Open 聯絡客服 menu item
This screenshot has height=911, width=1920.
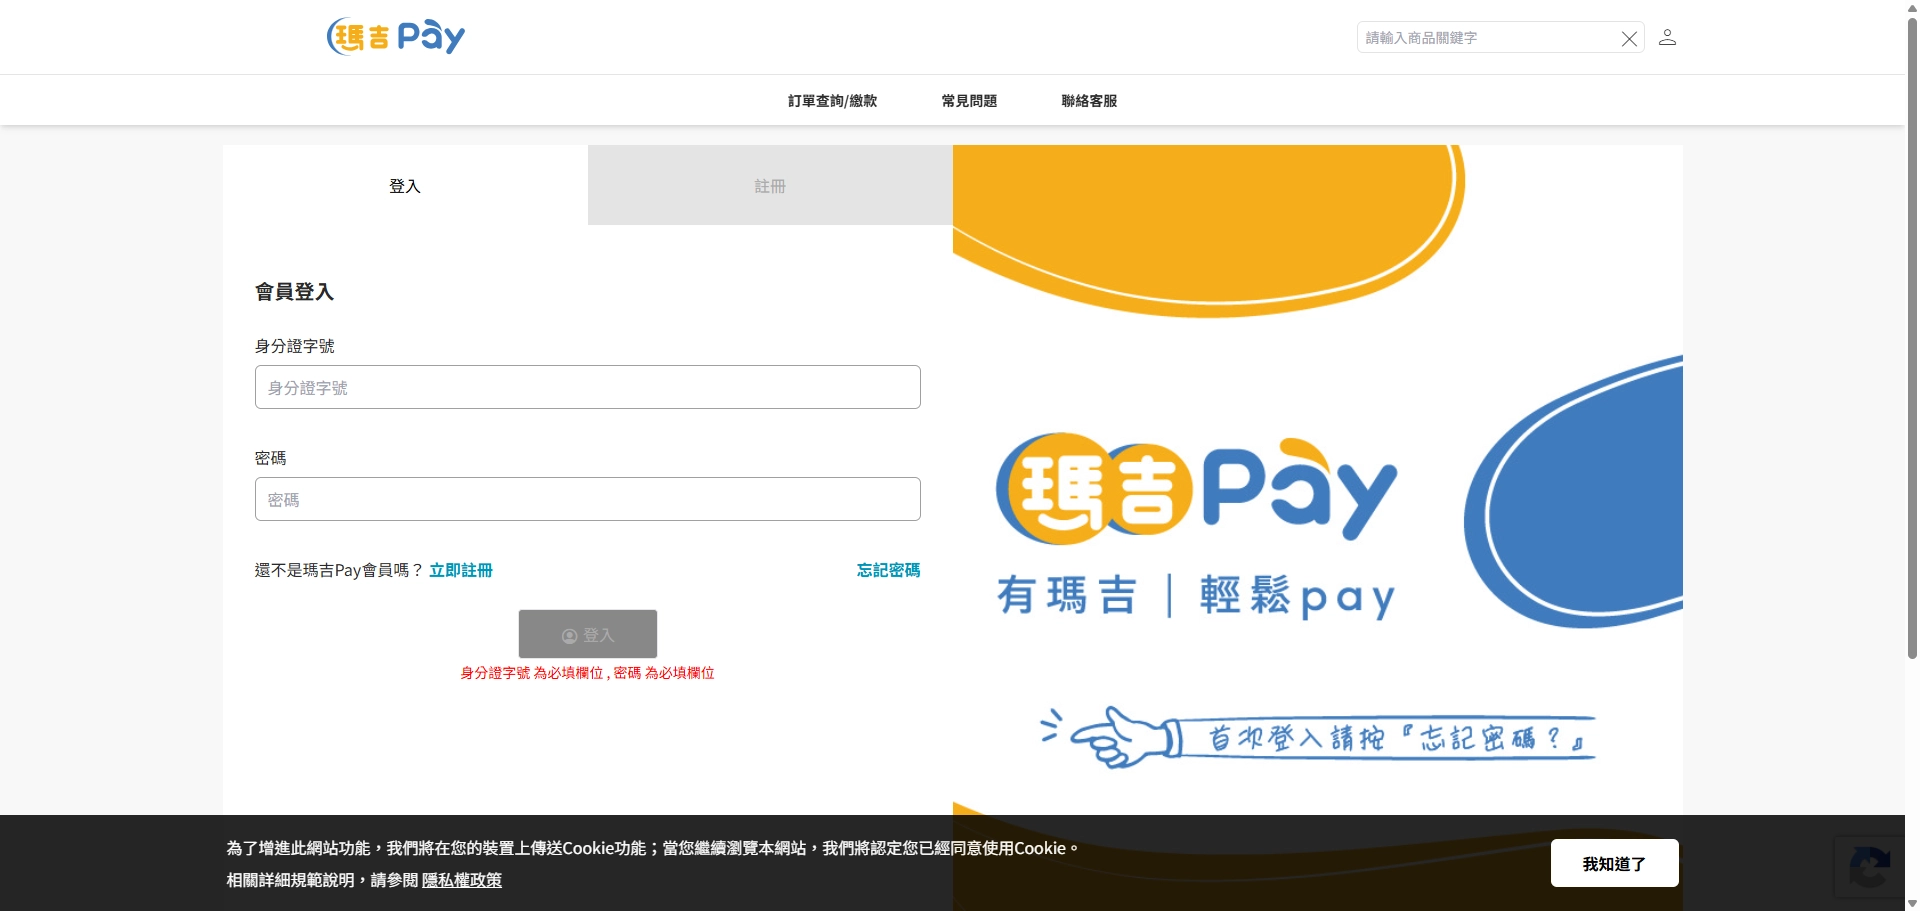coord(1089,101)
